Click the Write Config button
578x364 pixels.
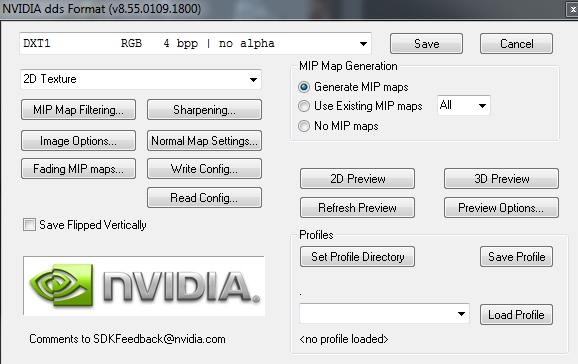[205, 169]
